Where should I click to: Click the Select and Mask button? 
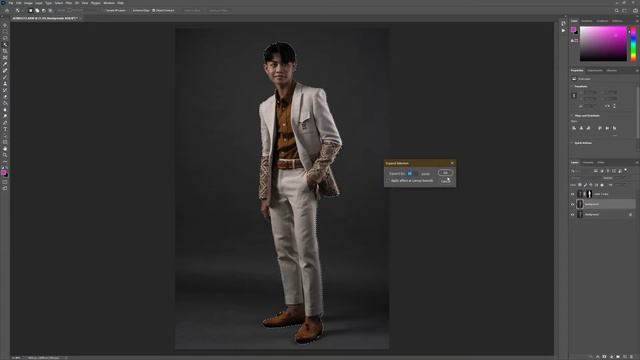point(218,11)
